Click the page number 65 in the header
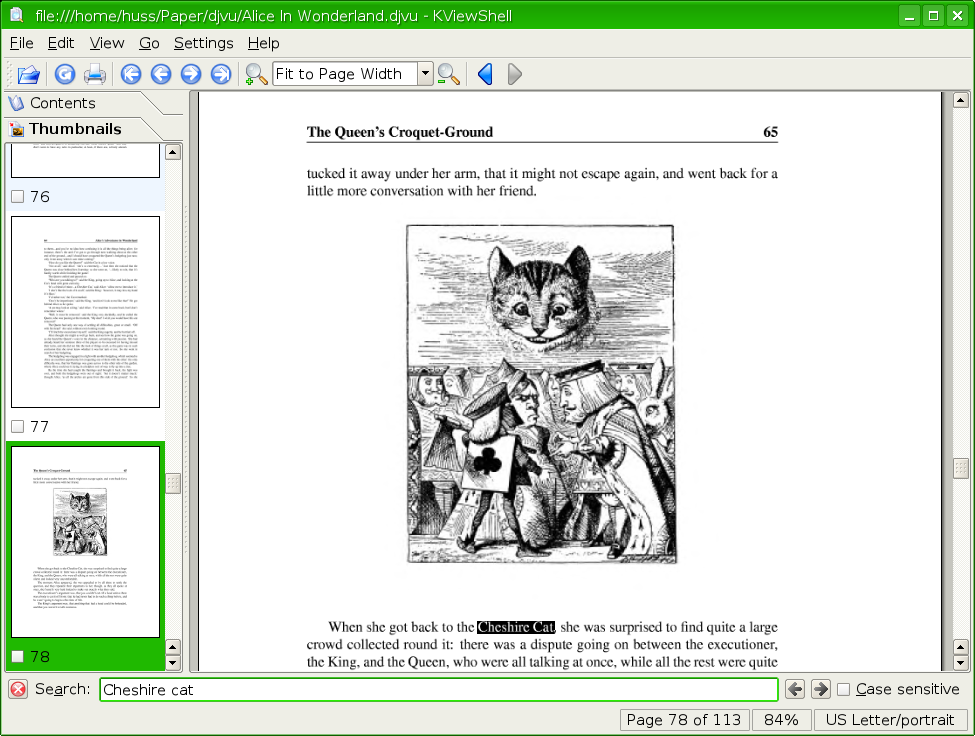Viewport: 975px width, 736px height. pyautogui.click(x=770, y=132)
